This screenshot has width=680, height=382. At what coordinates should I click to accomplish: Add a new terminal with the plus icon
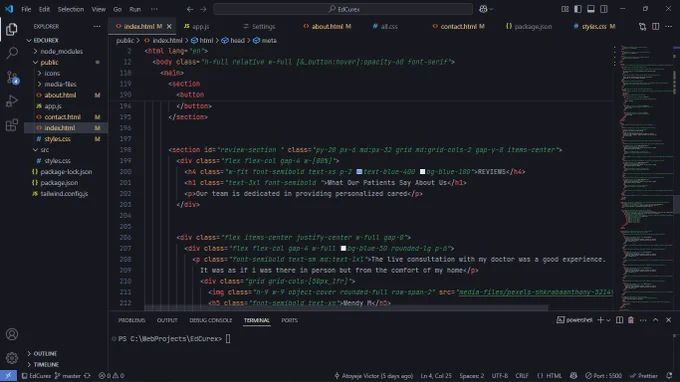[600, 320]
